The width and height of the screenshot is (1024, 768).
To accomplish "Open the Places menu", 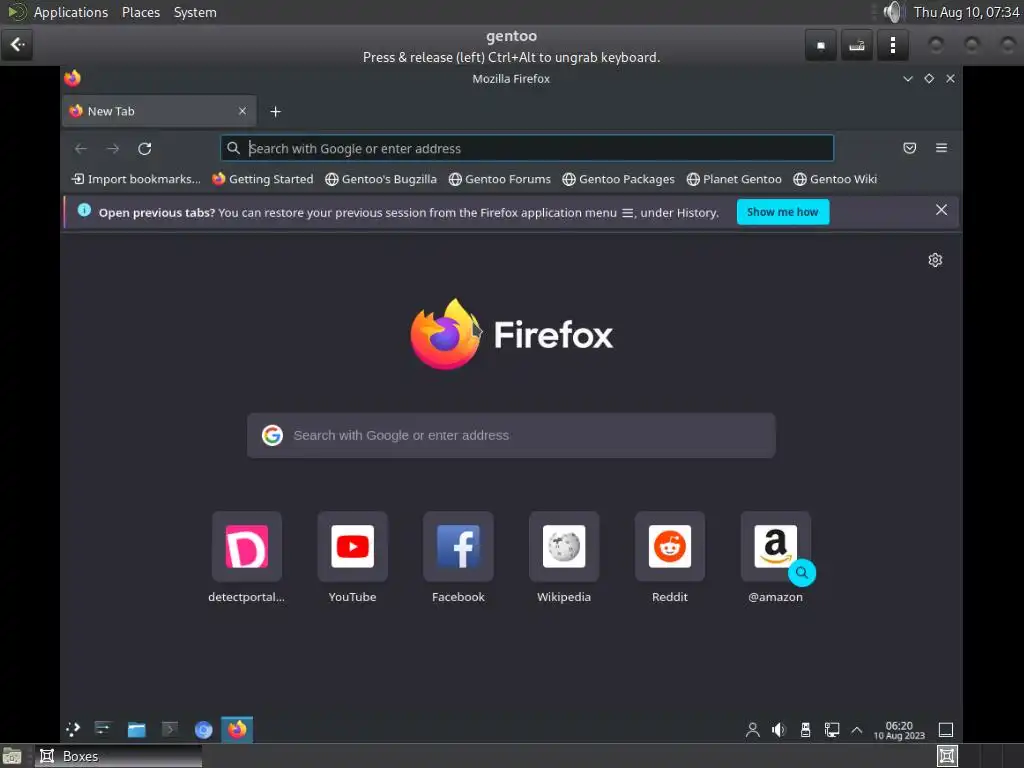I will click(x=141, y=12).
